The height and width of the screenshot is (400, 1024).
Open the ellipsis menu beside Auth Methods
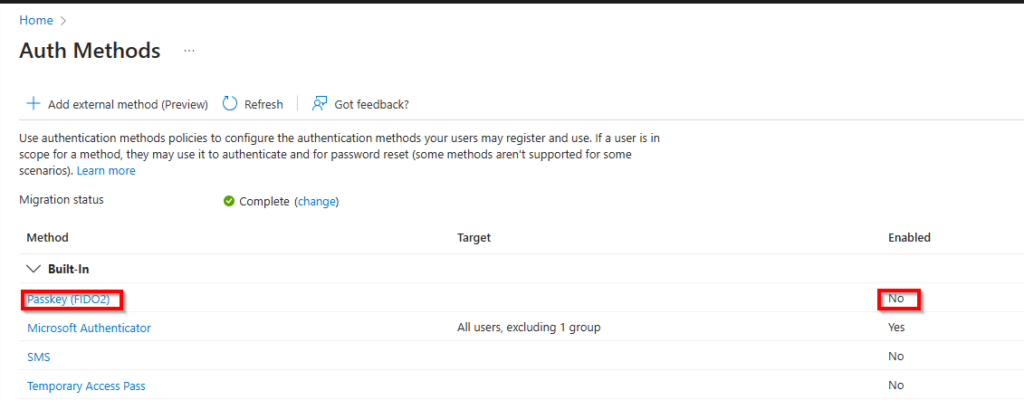tap(189, 50)
